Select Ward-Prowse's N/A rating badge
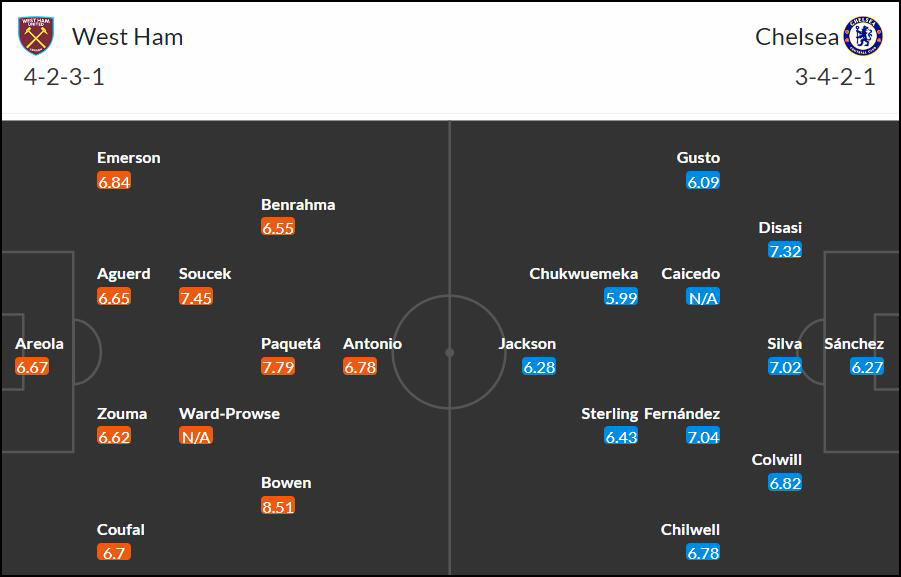This screenshot has height=577, width=901. 195,436
